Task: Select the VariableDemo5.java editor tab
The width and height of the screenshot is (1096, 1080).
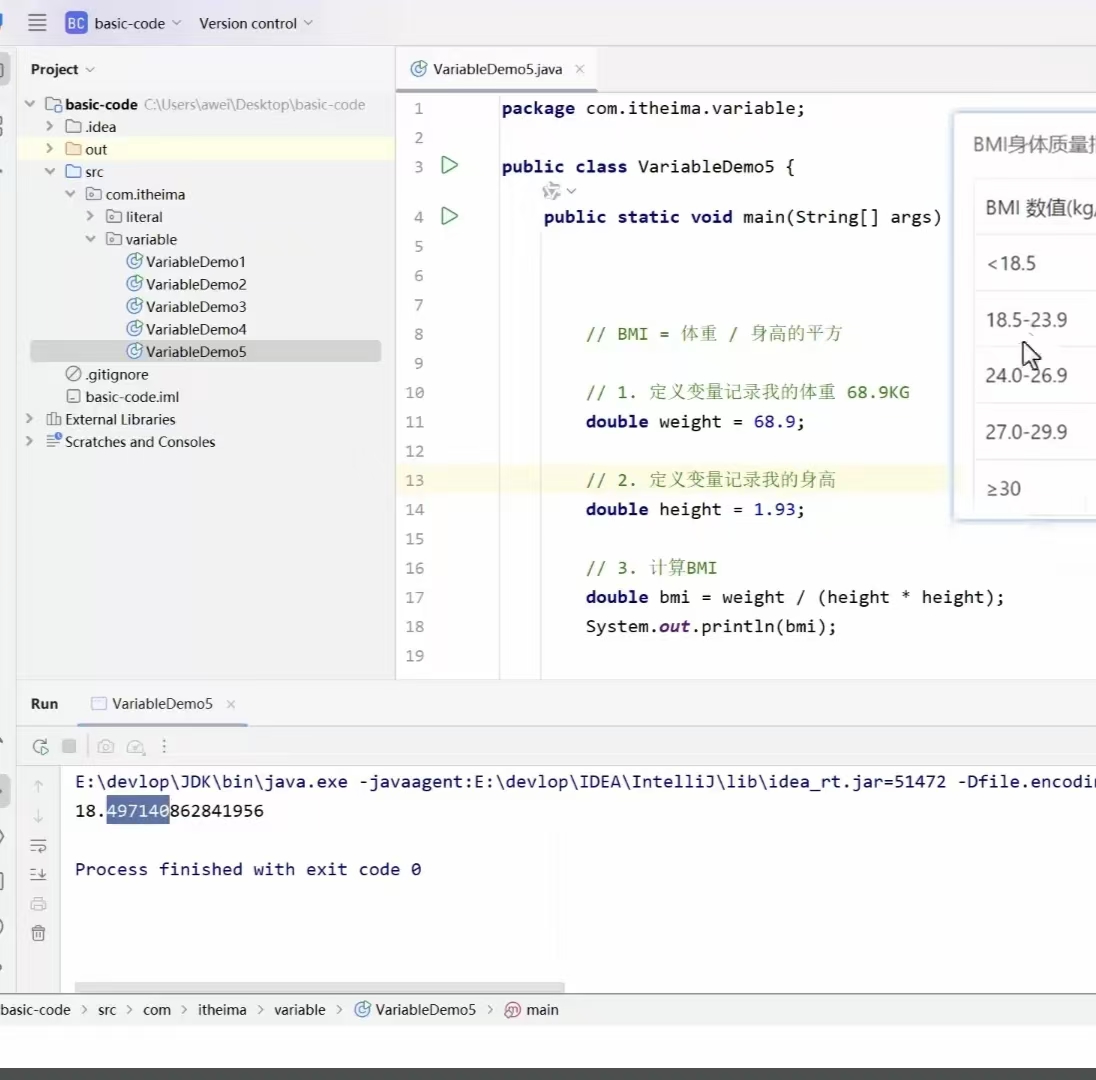Action: click(x=497, y=69)
